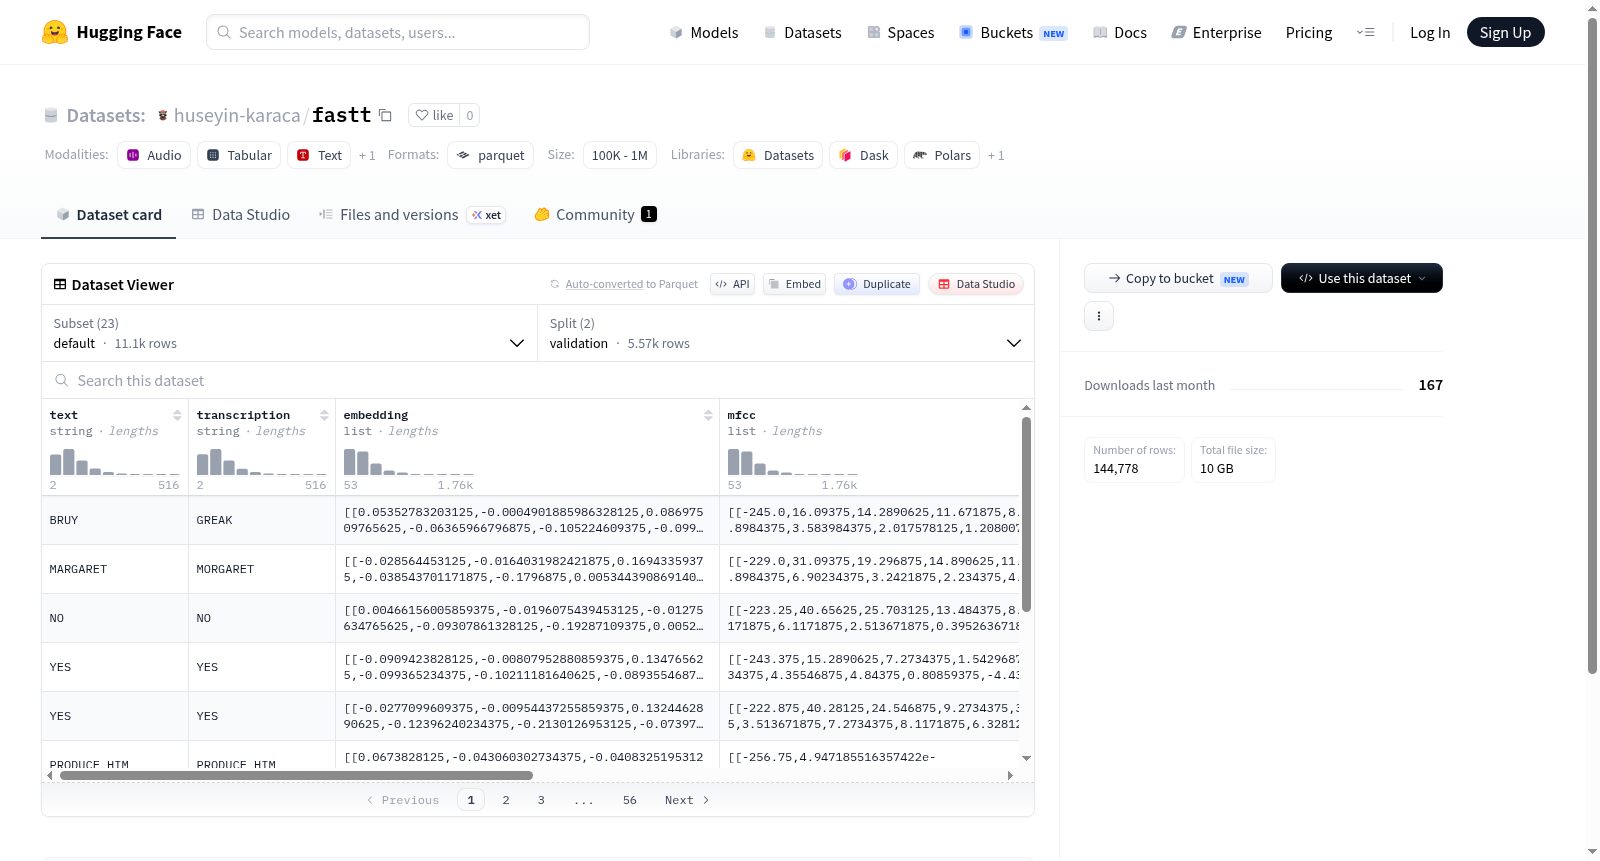Screen dimensions: 1600x861
Task: Click the Embed button
Action: point(793,284)
